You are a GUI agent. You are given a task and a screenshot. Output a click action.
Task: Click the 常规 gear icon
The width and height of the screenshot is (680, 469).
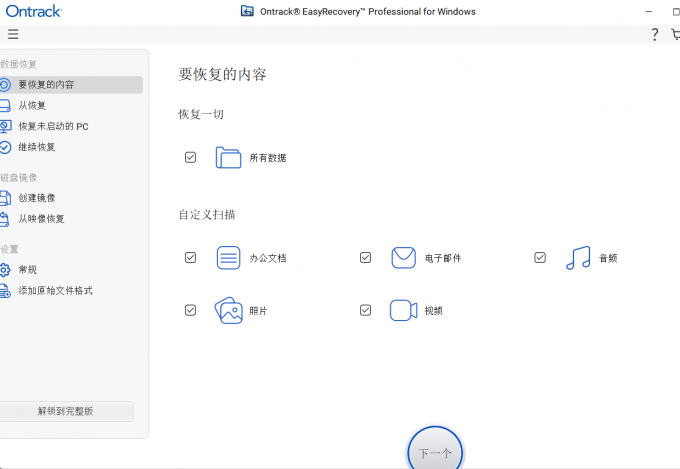4,270
